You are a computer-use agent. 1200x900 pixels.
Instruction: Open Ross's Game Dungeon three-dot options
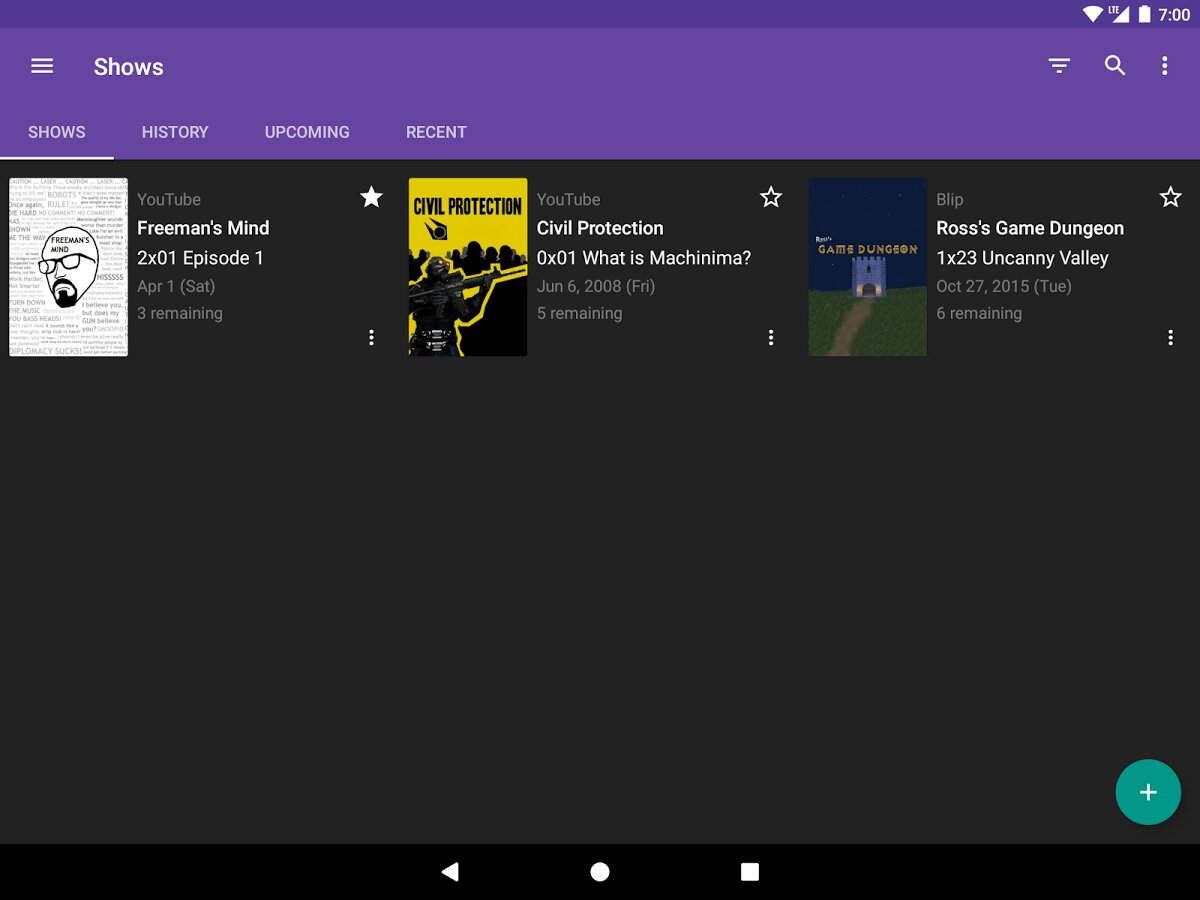pyautogui.click(x=1170, y=338)
